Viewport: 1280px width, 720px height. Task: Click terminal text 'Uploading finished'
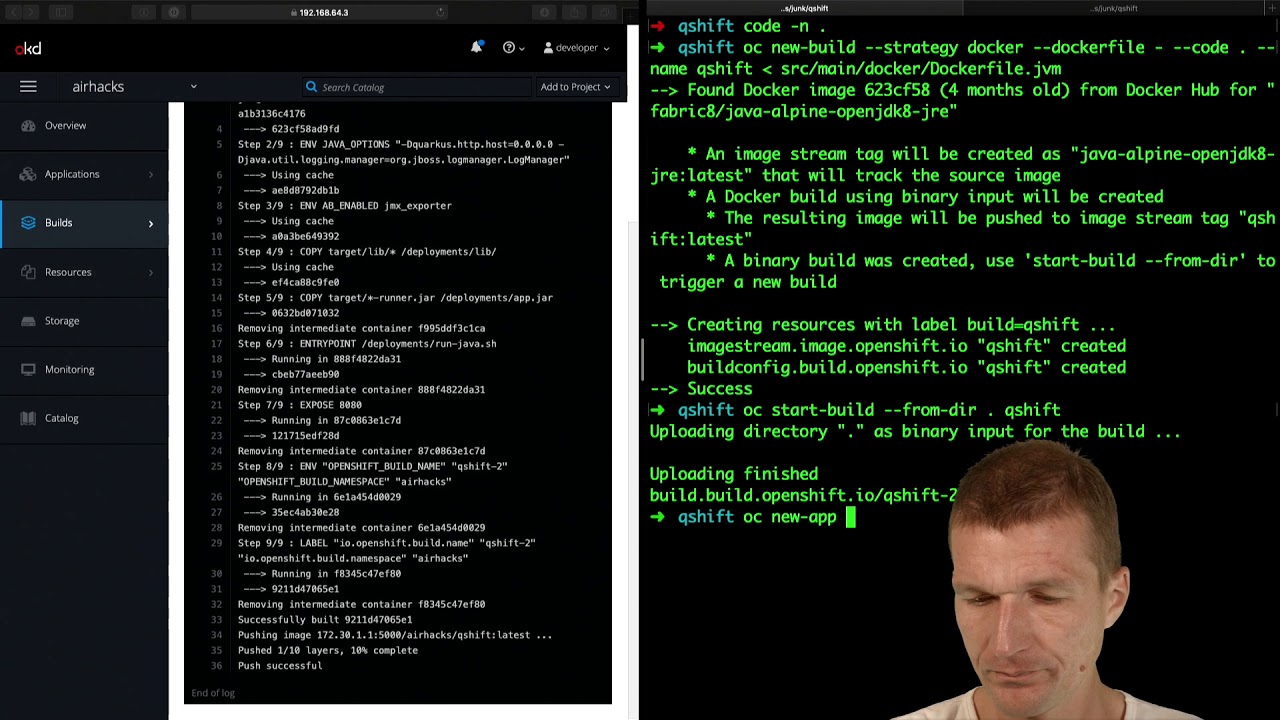(734, 474)
